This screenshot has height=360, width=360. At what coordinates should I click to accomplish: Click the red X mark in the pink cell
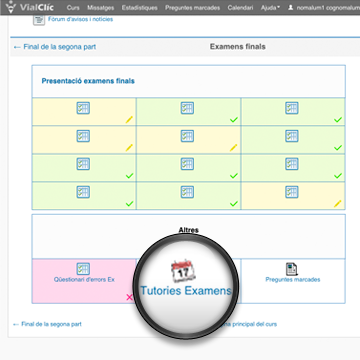[129, 297]
